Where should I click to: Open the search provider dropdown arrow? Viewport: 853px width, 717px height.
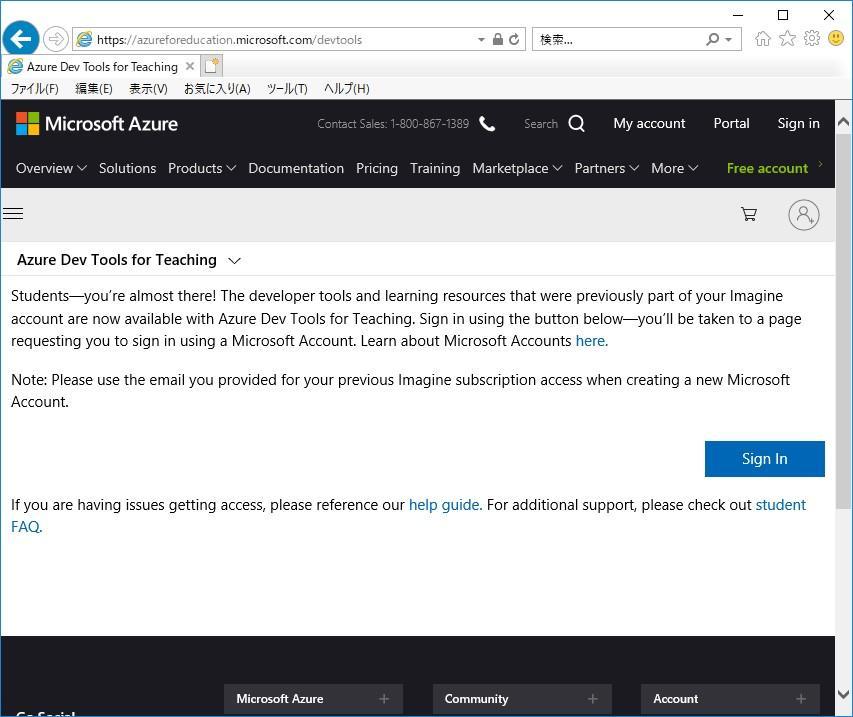(728, 40)
